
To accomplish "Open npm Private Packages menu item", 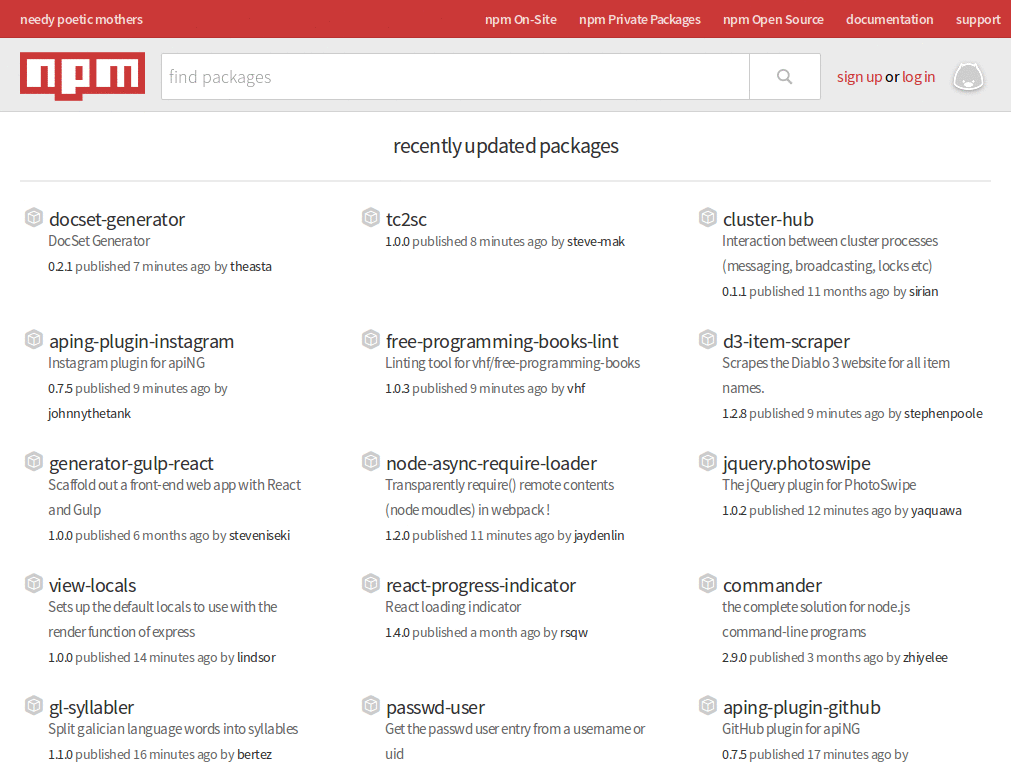I will (x=639, y=20).
